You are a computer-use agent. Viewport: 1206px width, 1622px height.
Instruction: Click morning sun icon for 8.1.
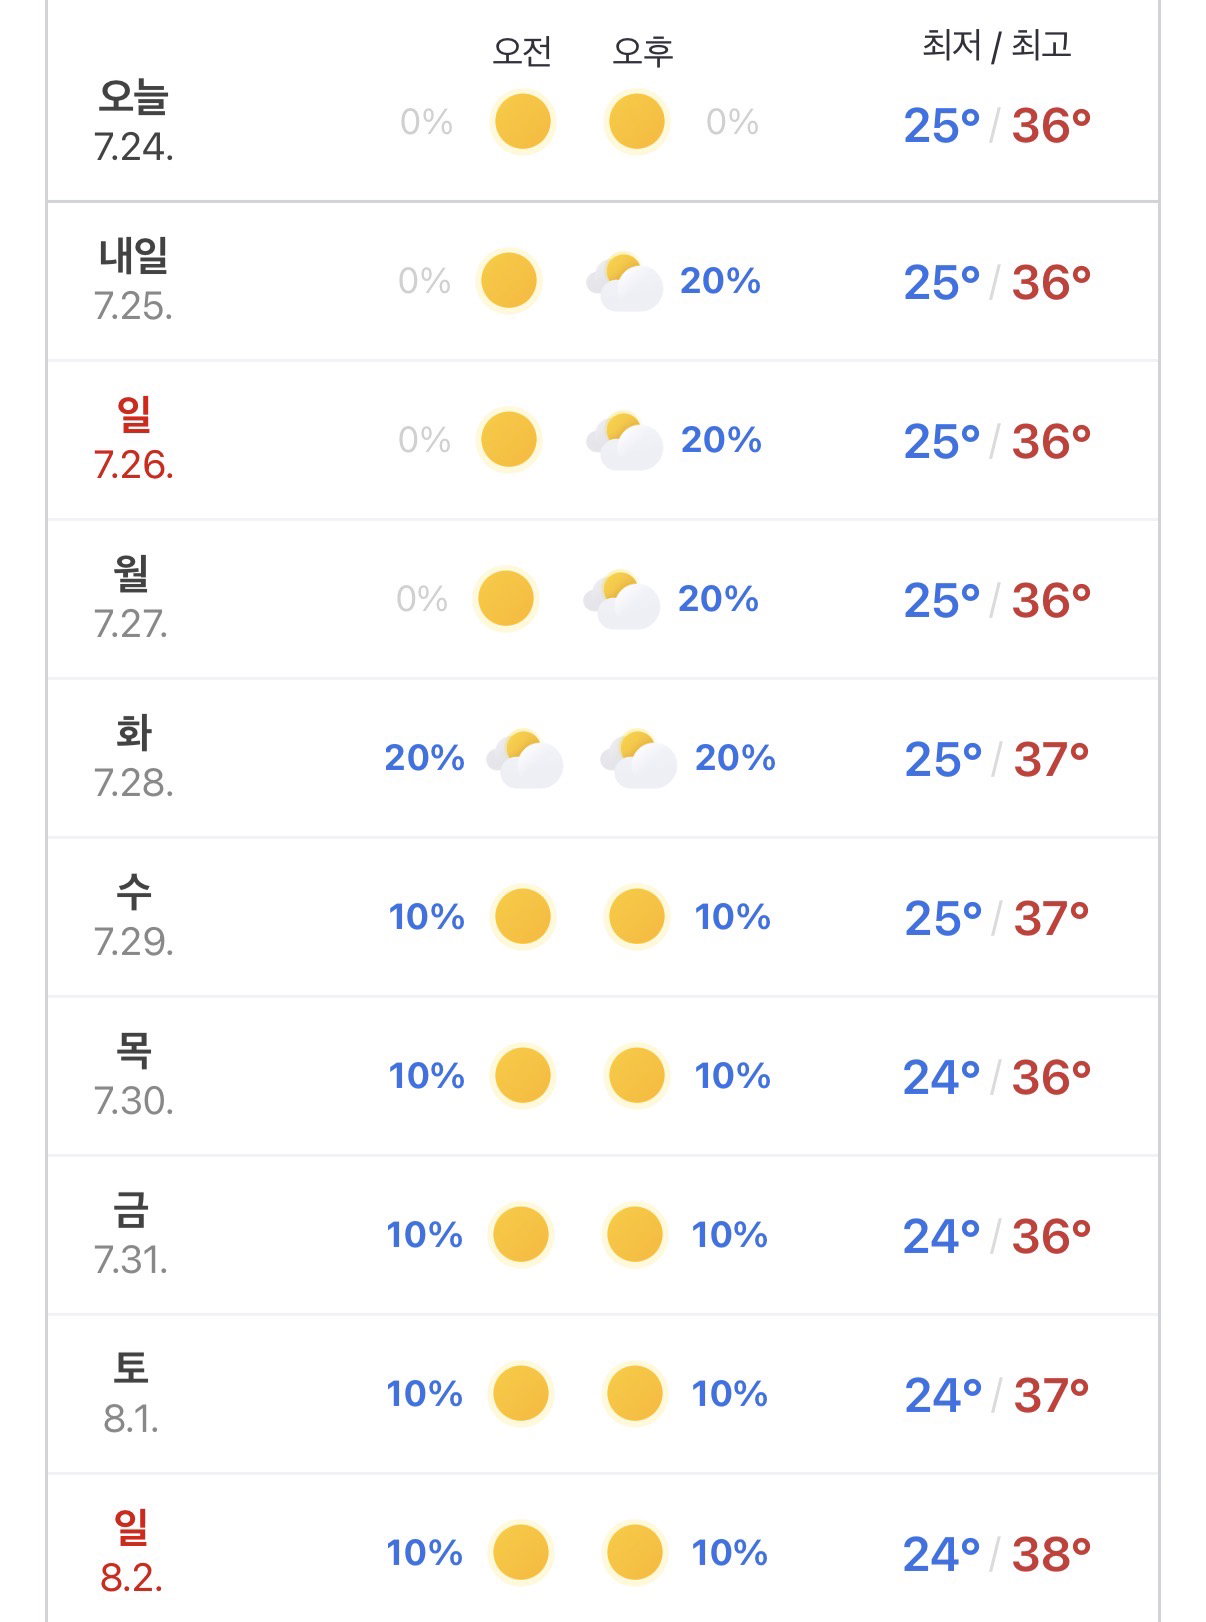[521, 1393]
